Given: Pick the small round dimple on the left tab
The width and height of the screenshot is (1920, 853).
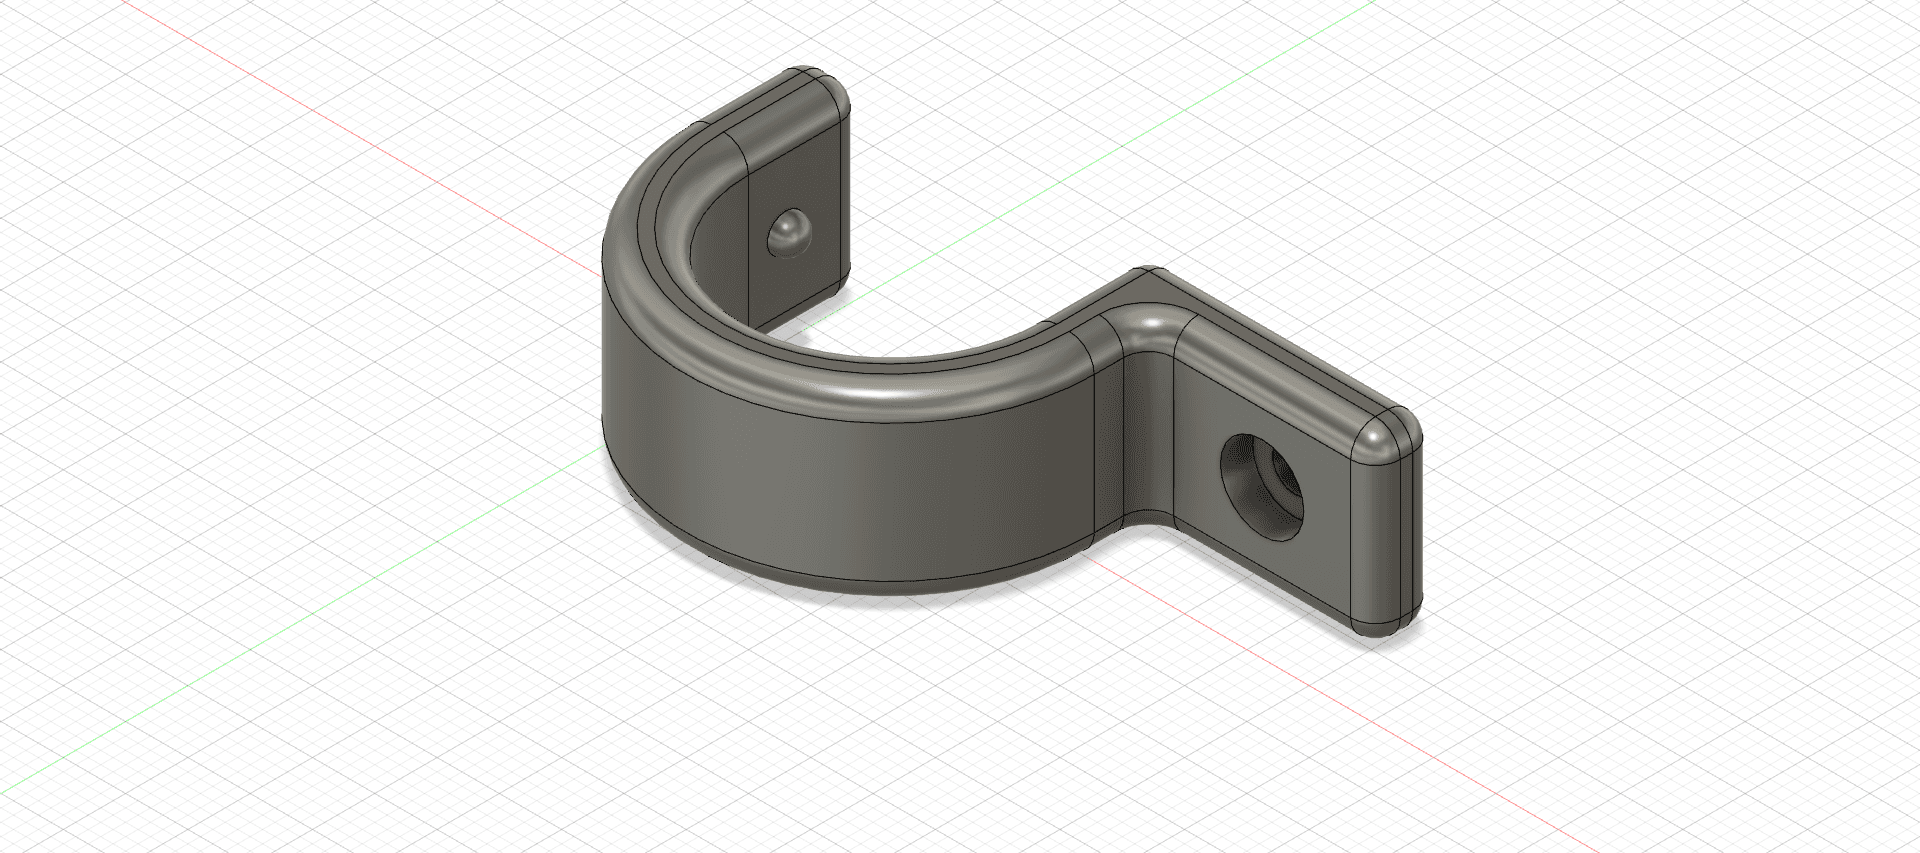Looking at the screenshot, I should click(x=788, y=233).
